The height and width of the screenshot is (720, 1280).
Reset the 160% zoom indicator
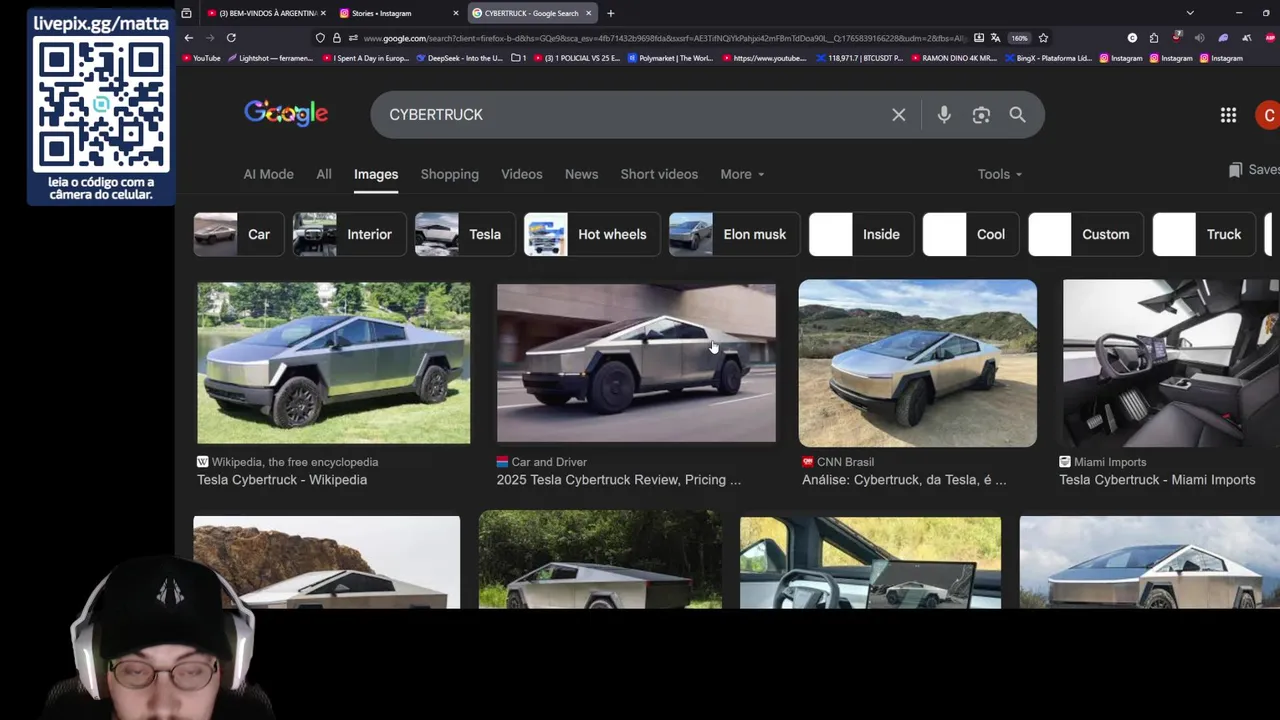pos(1019,38)
